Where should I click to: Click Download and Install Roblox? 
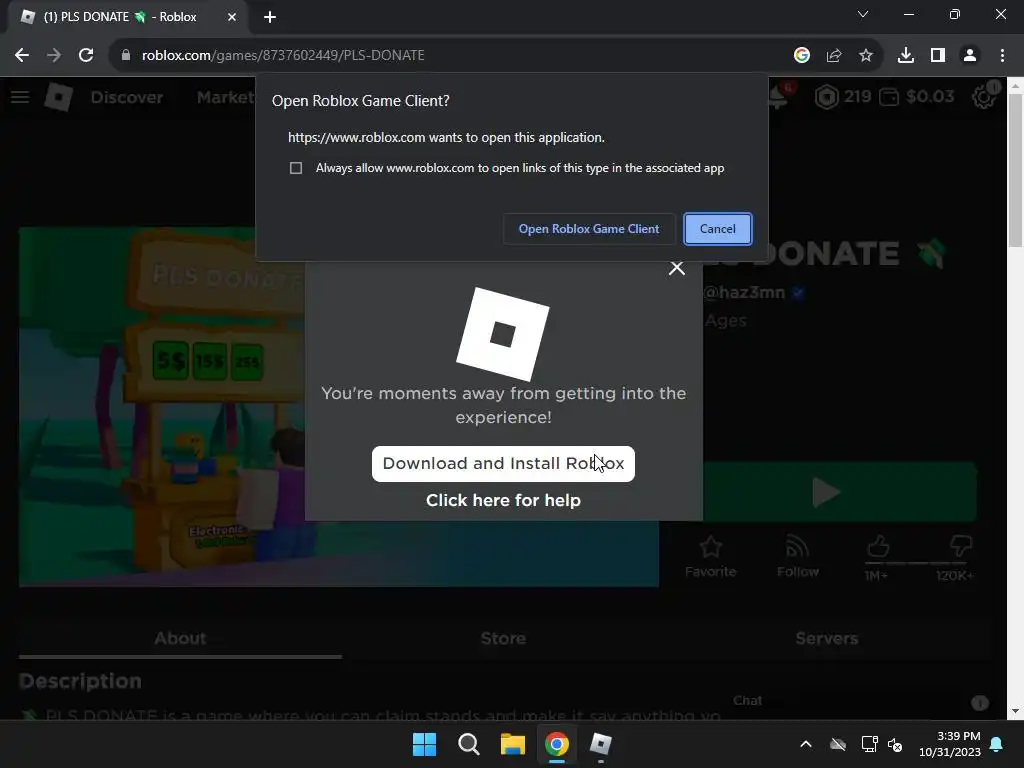504,464
